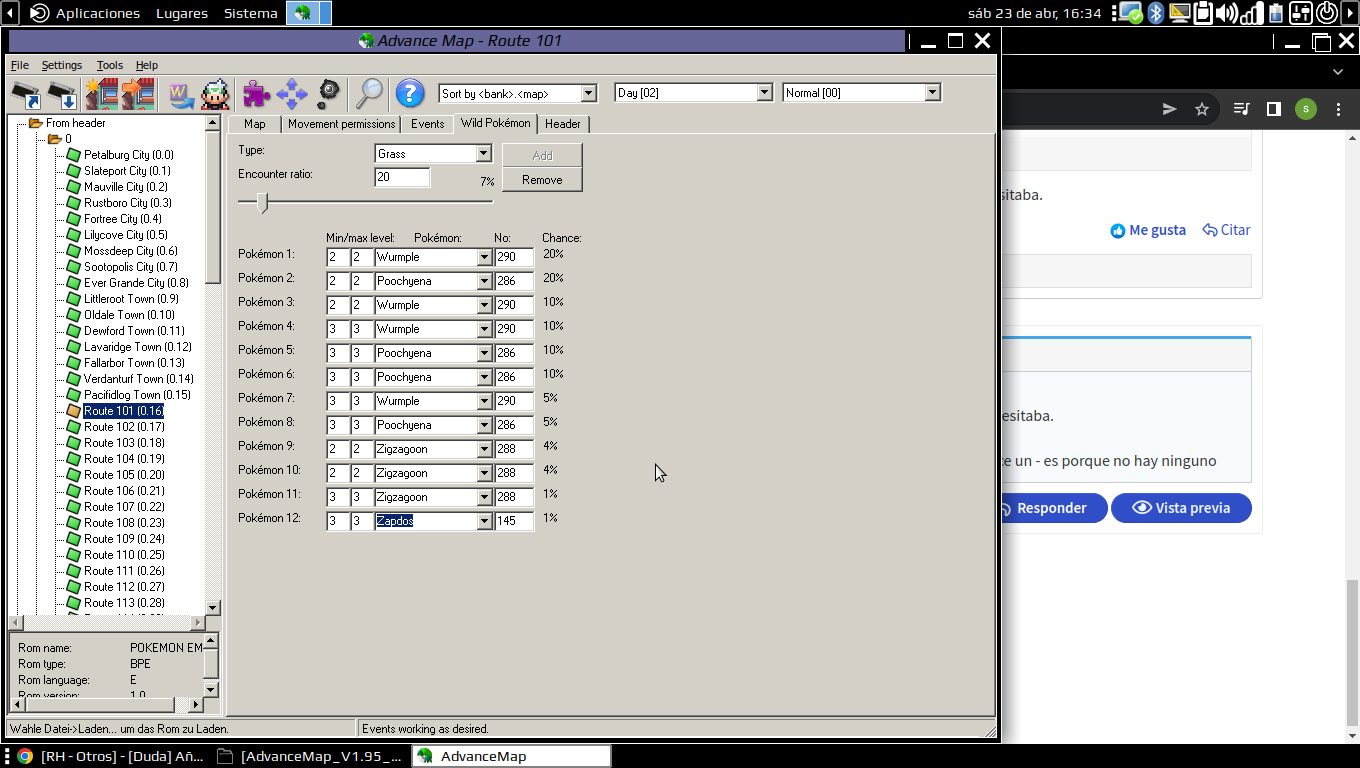Click the encounter ratio slider handle

(x=262, y=203)
